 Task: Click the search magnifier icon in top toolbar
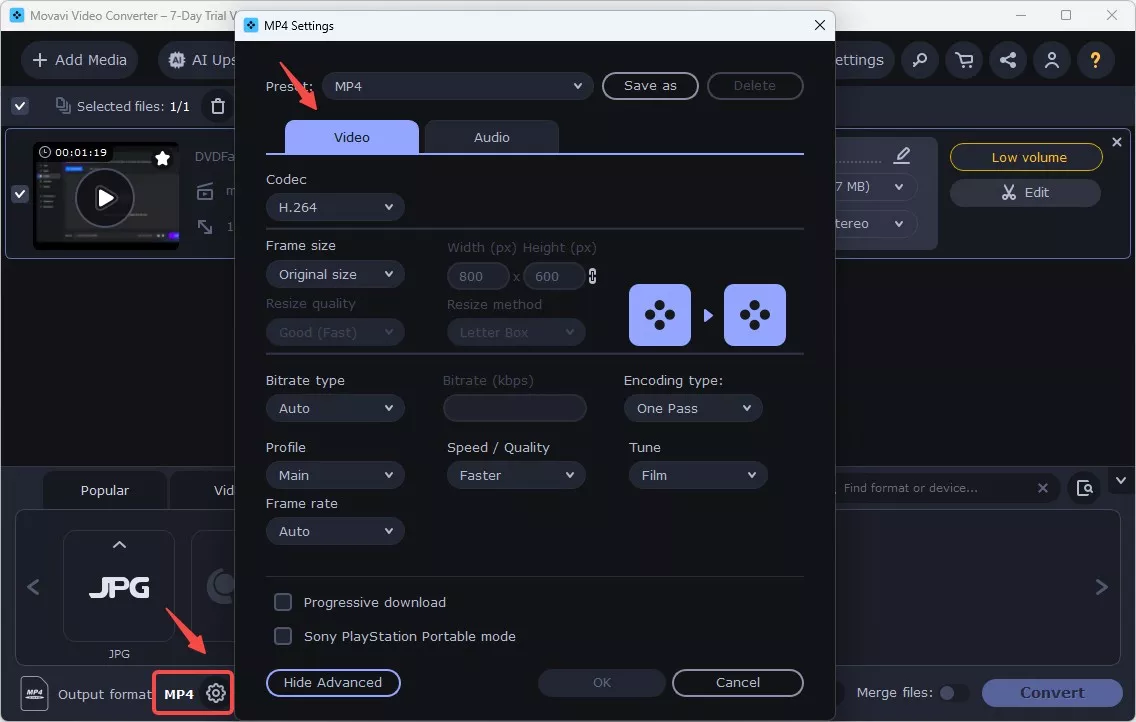click(919, 60)
